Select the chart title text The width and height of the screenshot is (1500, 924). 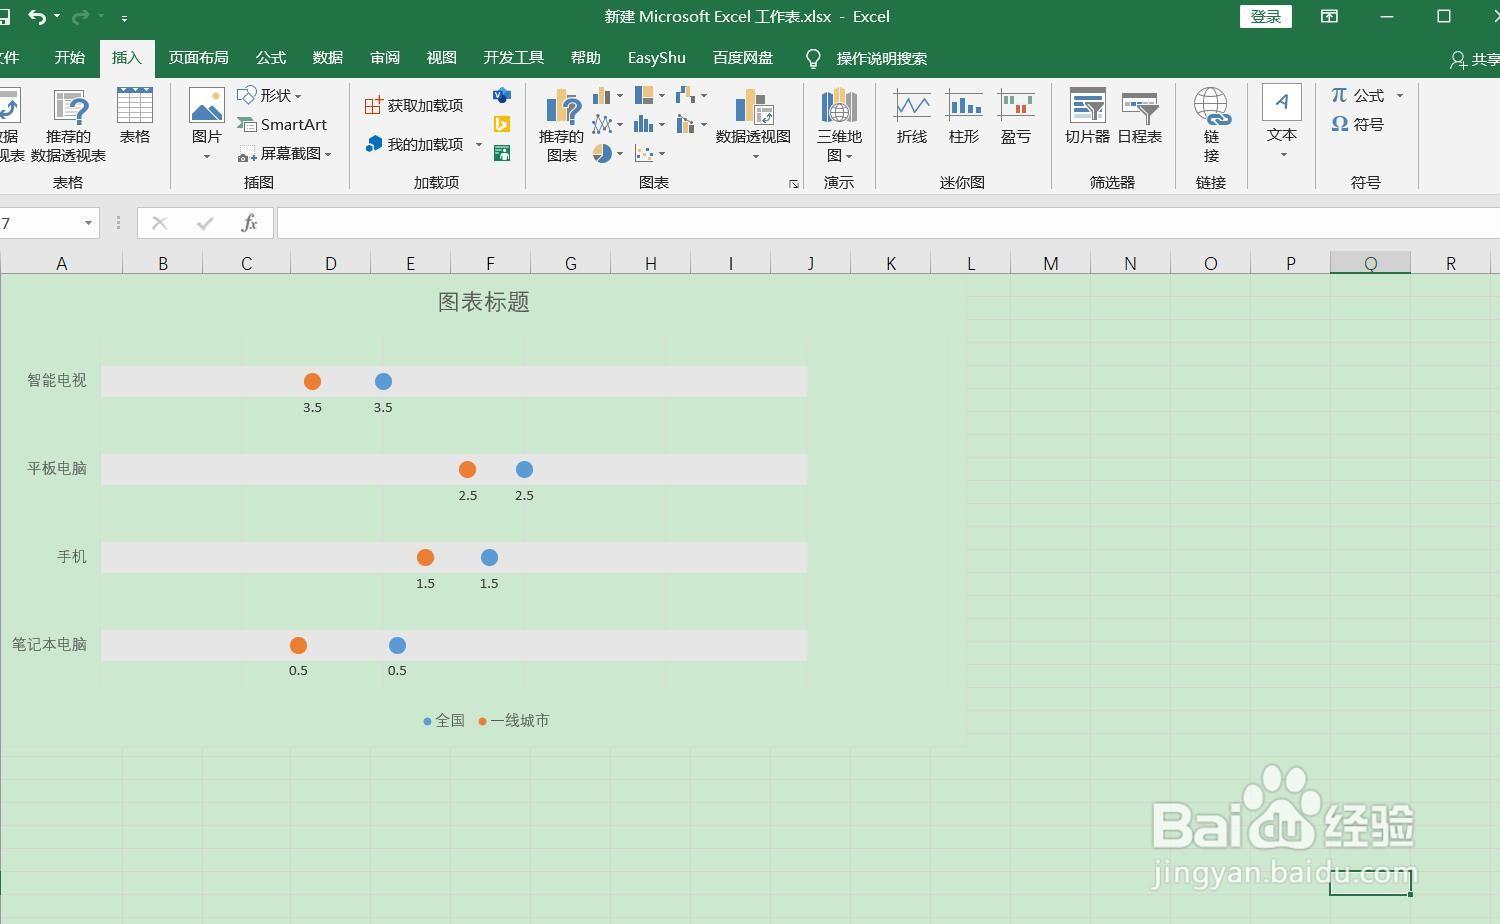click(x=485, y=302)
